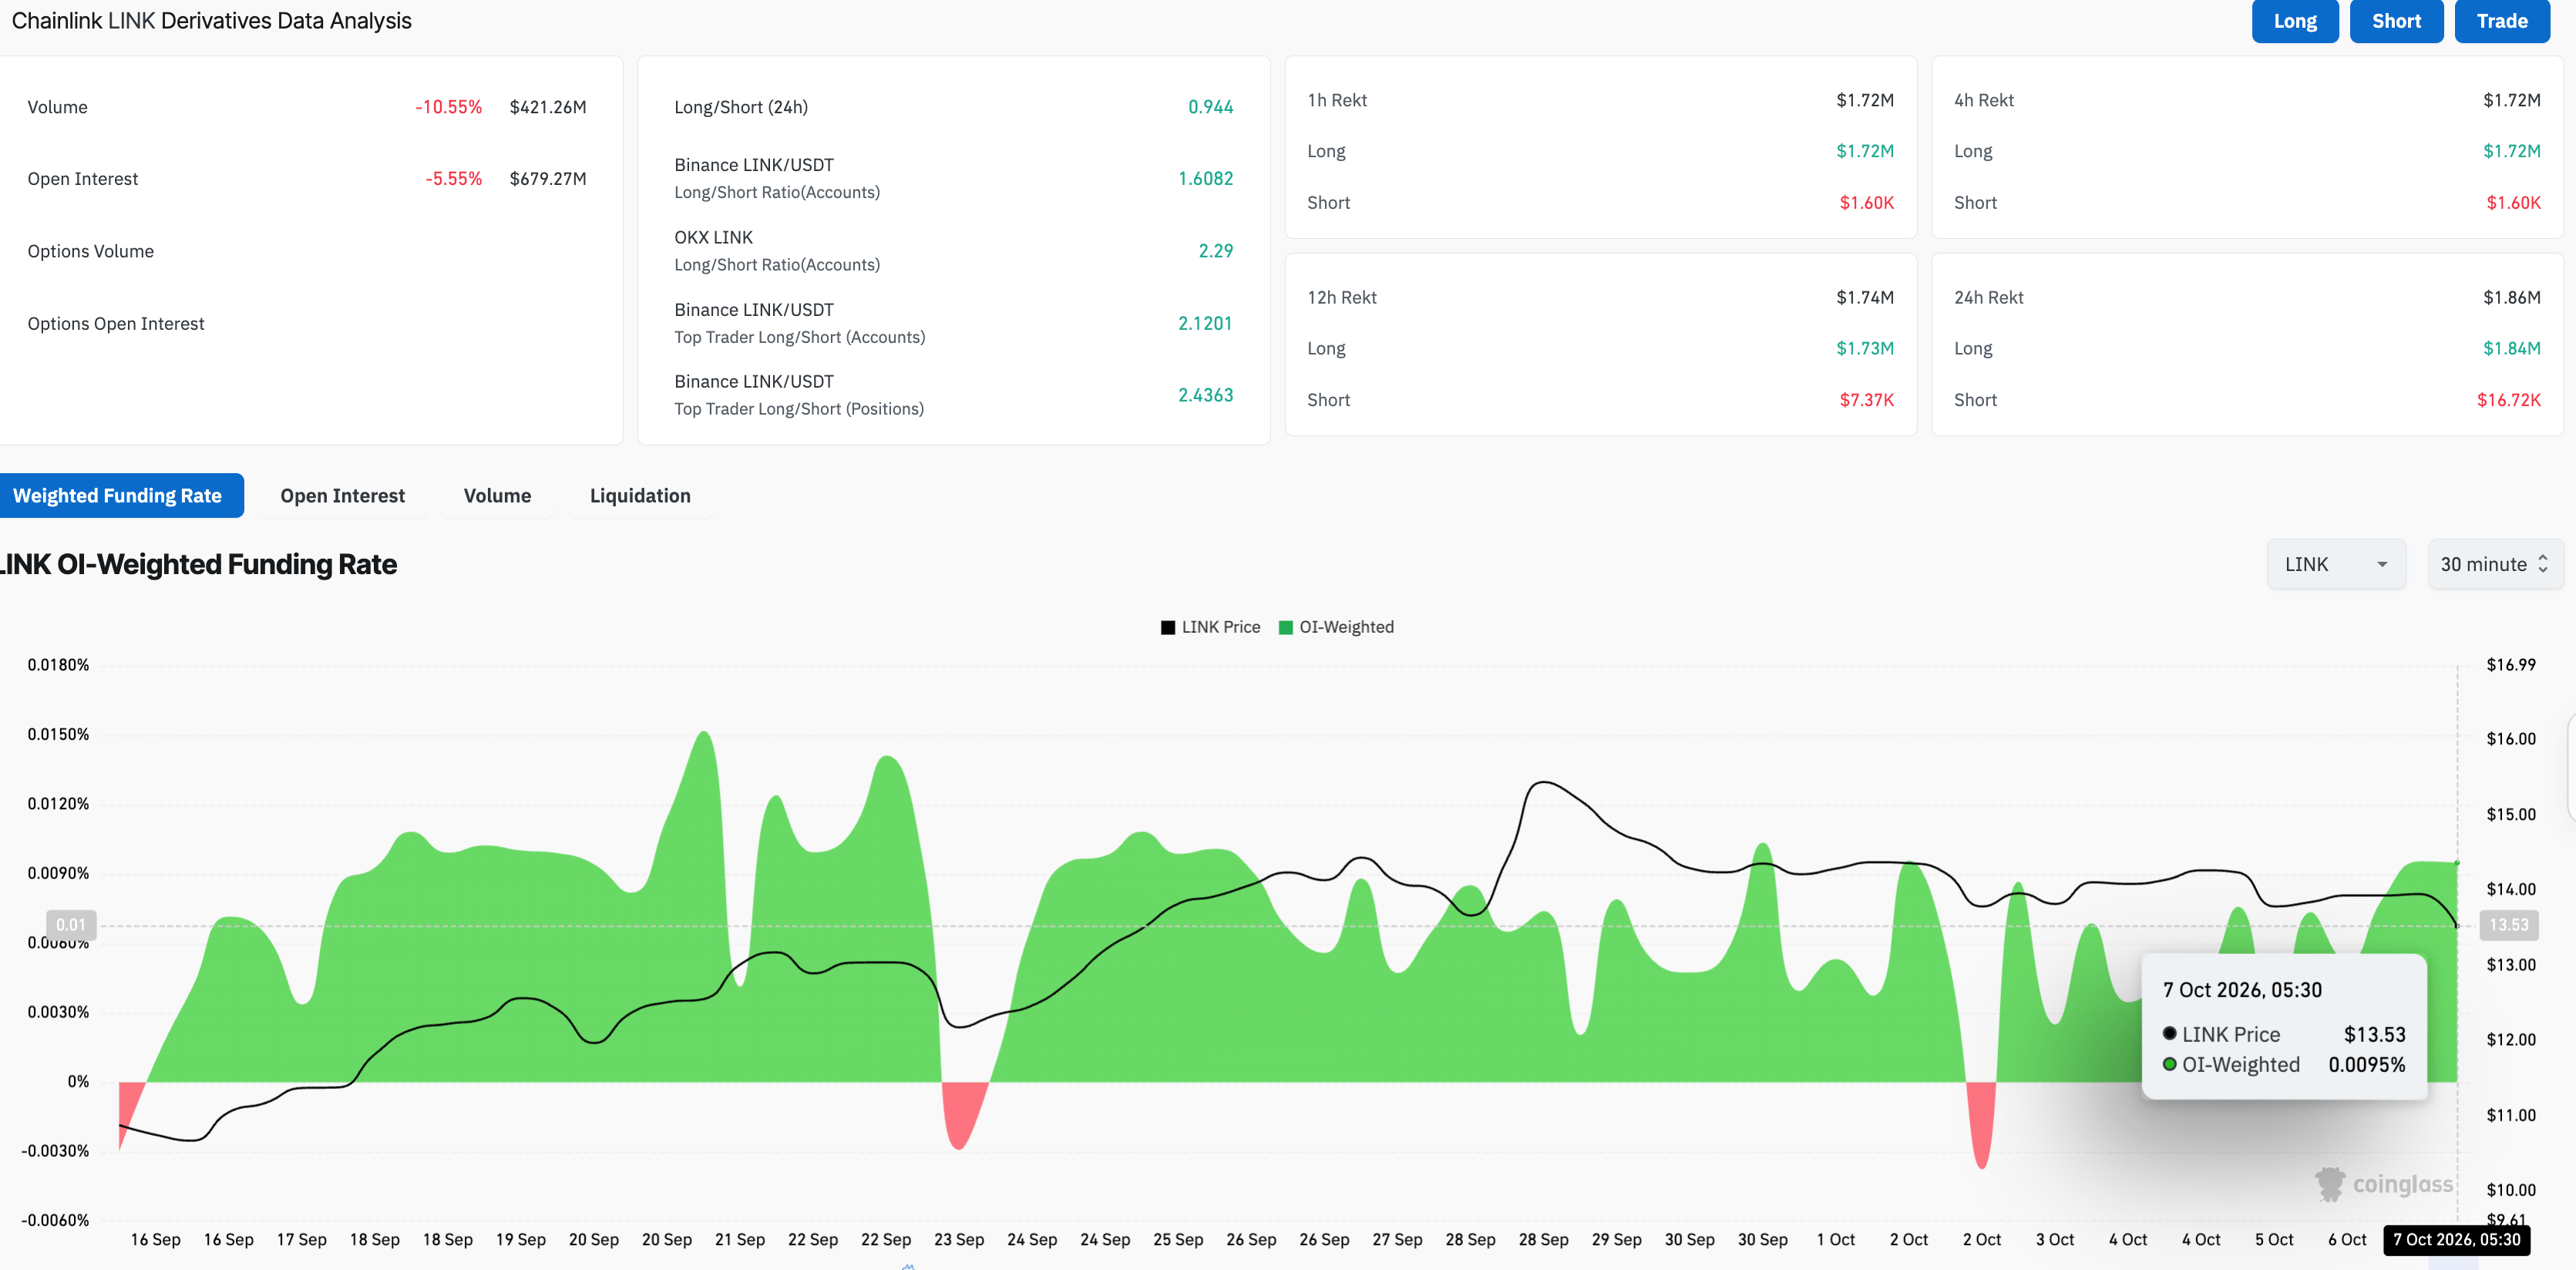Screen dimensions: 2576x1270
Task: Click the -5.55% open interest change
Action: tap(453, 179)
